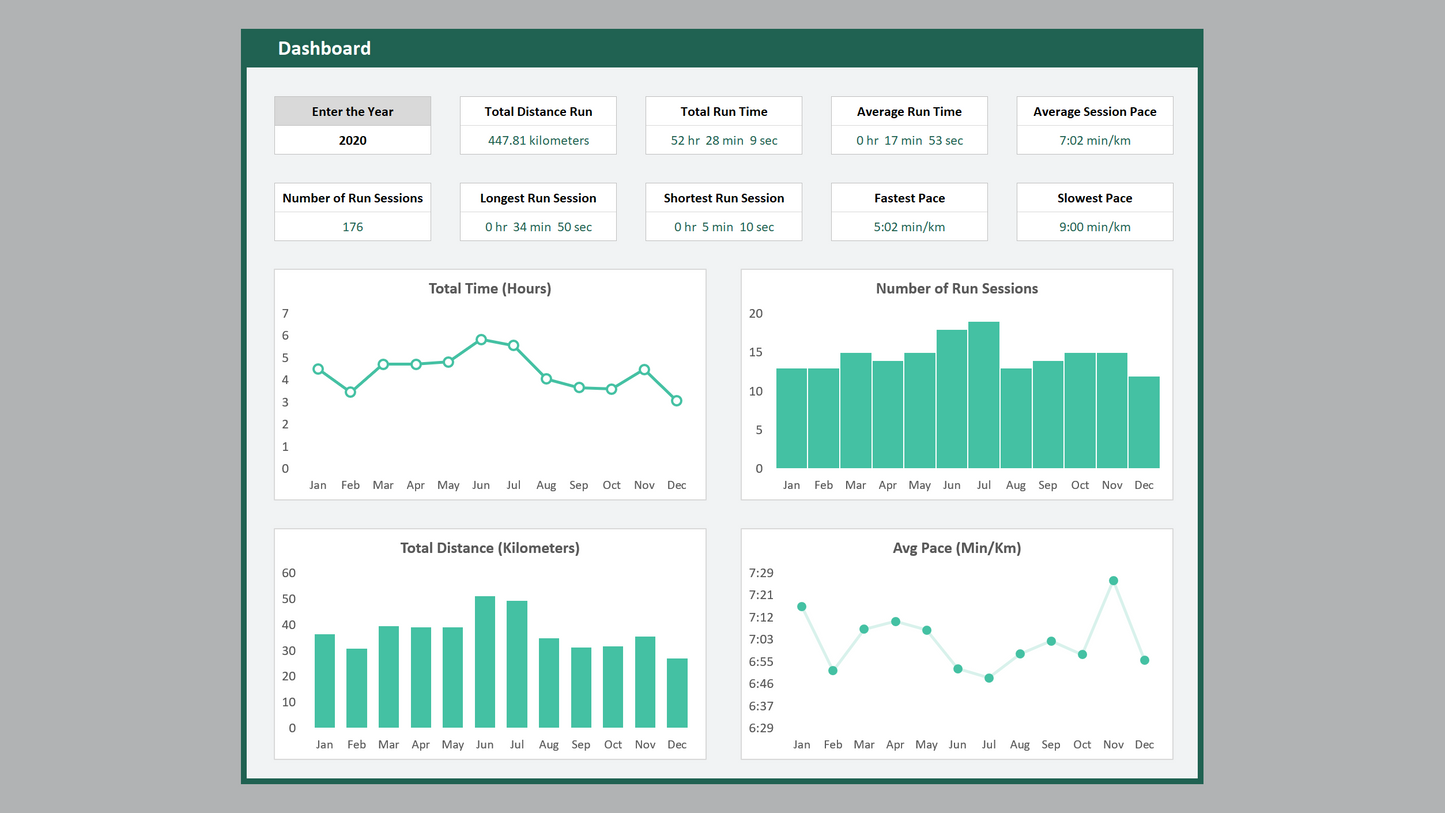Select the Total Time (Hours) chart title
The height and width of the screenshot is (813, 1445).
[x=490, y=289]
